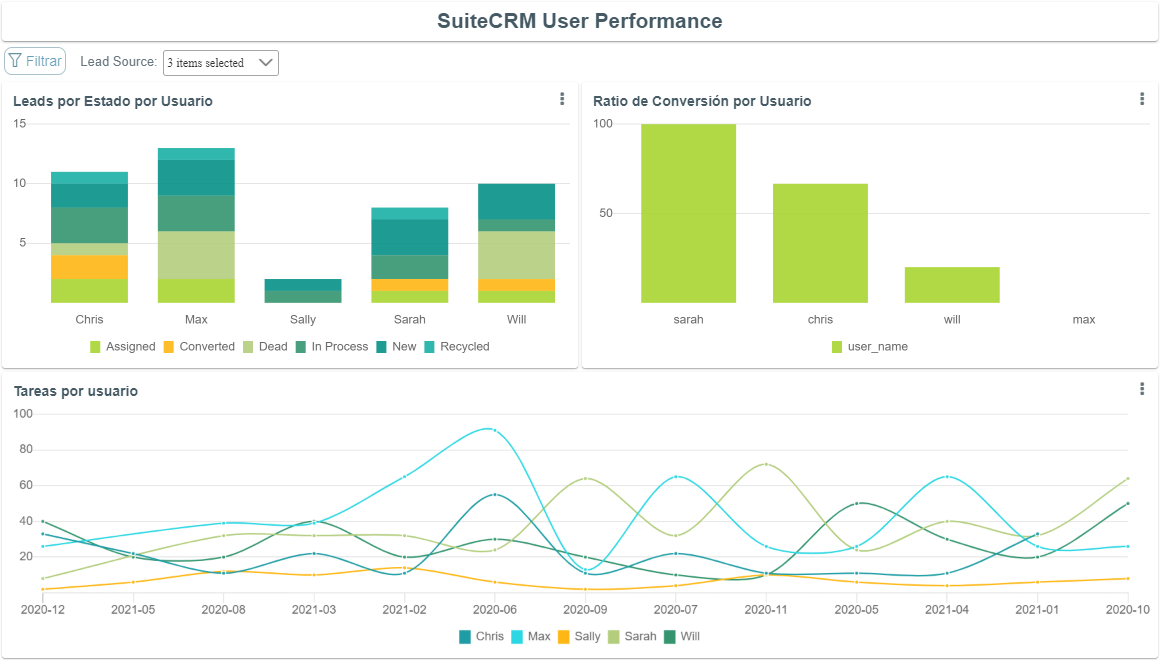Click the sarah conversion ratio bar
The image size is (1160, 660).
click(x=688, y=213)
